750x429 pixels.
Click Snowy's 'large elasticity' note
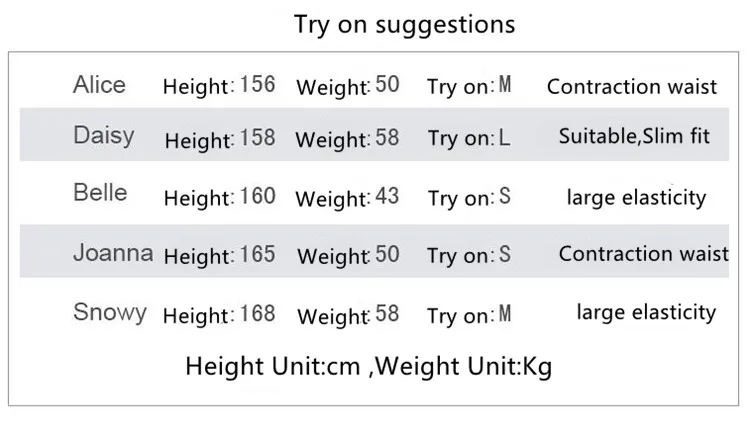click(x=646, y=313)
